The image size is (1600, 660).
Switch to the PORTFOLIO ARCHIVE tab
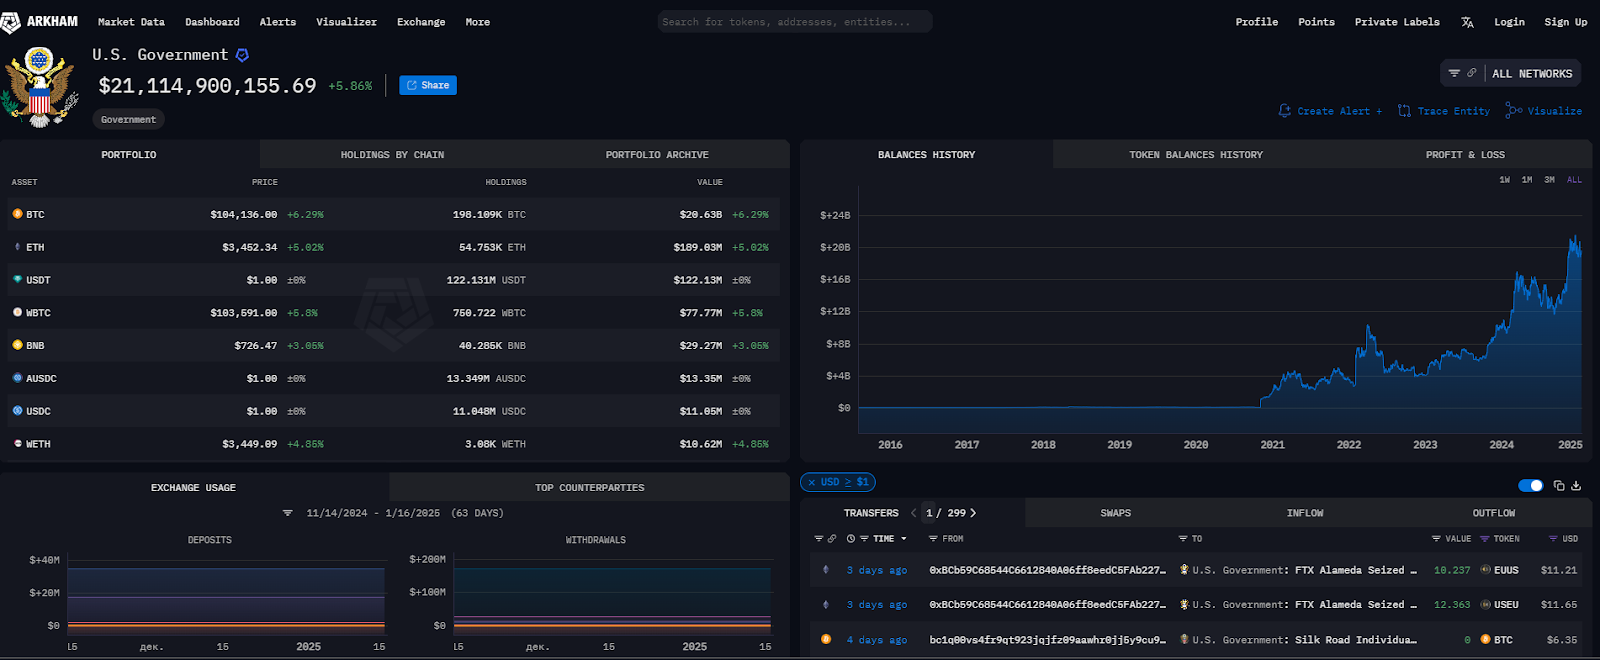(x=657, y=155)
